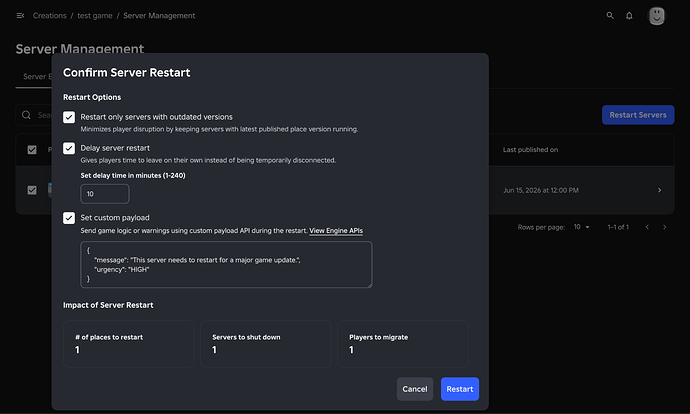Click 'Restart Options' heading
The height and width of the screenshot is (414, 690).
(x=92, y=97)
